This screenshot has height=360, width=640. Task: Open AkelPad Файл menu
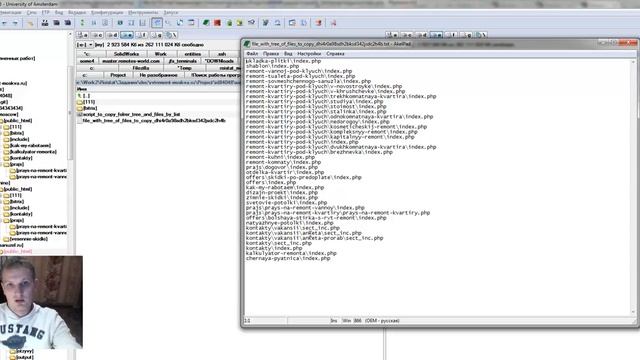[x=252, y=53]
